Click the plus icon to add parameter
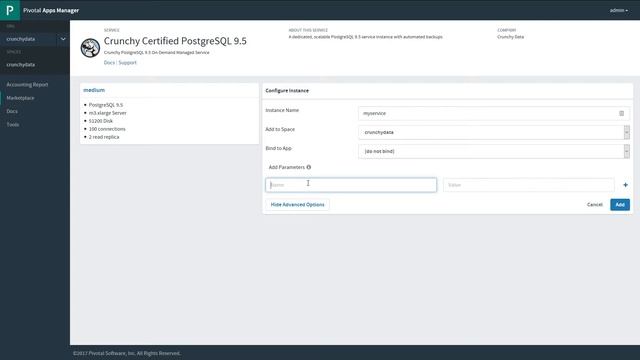The width and height of the screenshot is (640, 360). pos(625,185)
